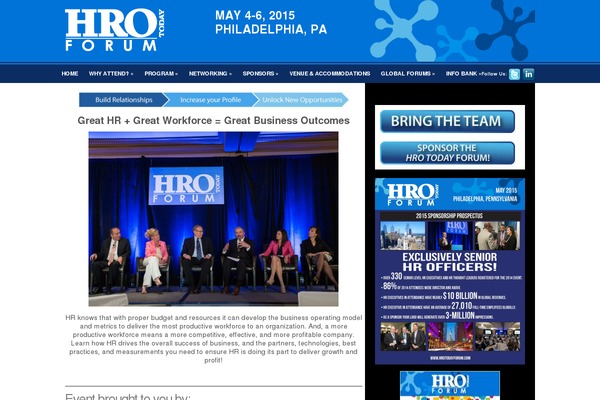Select the Increase your Profile step
Screen dimensions: 600x400
211,100
